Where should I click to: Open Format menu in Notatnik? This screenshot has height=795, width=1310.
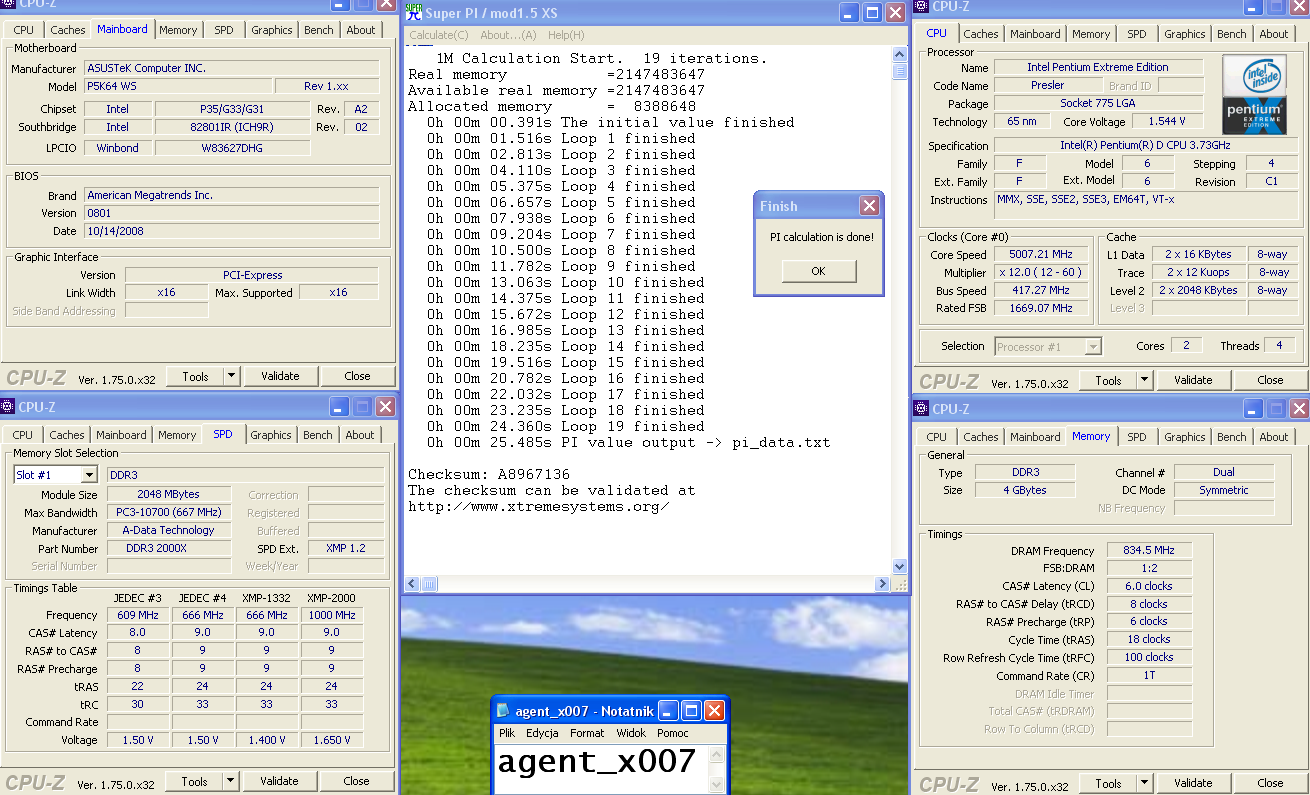[587, 733]
